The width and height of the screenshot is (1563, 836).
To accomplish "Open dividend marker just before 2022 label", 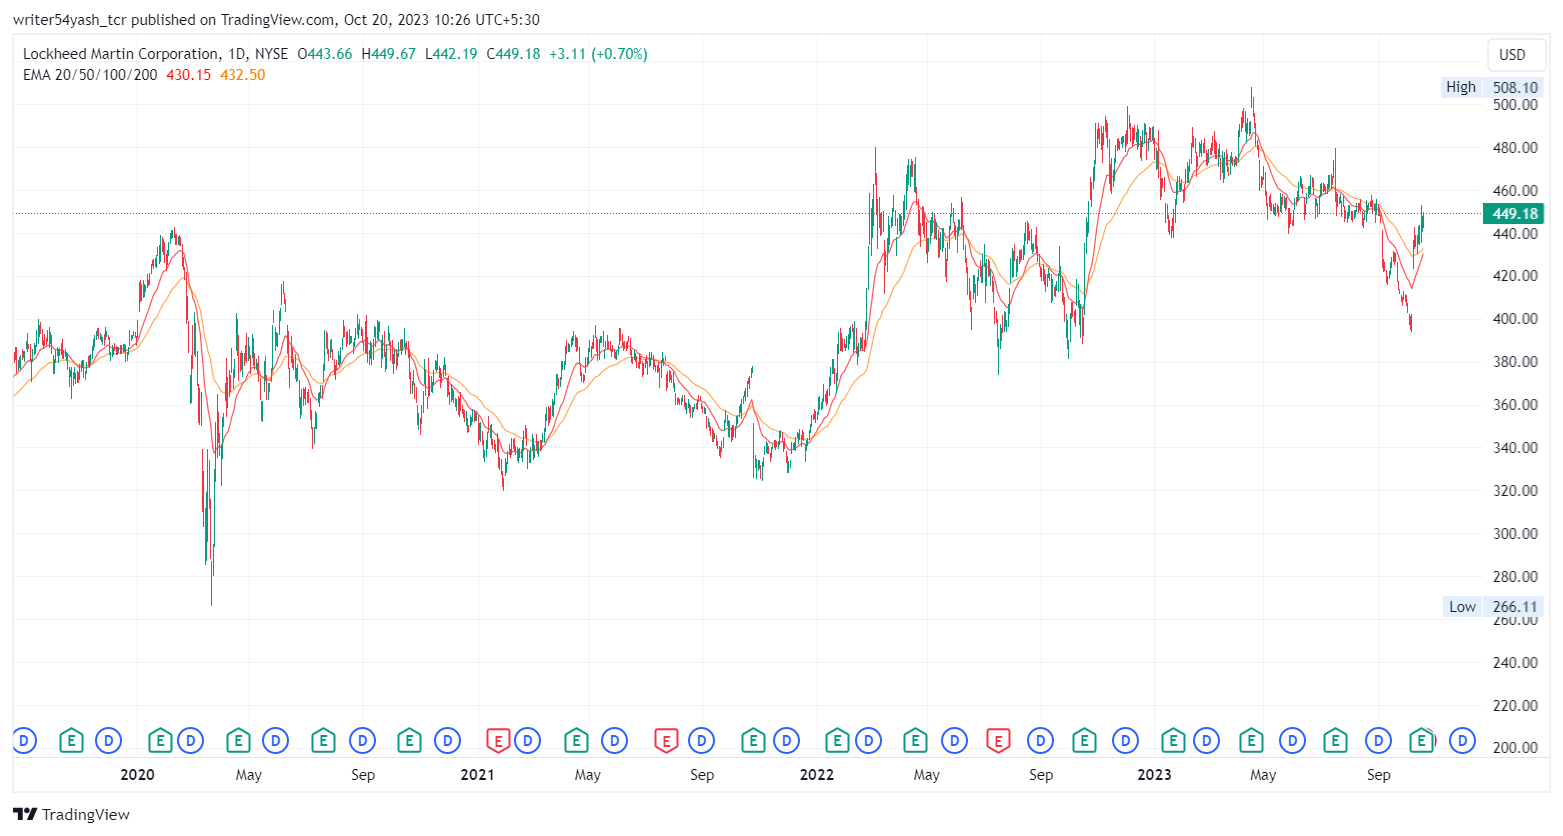I will [787, 741].
